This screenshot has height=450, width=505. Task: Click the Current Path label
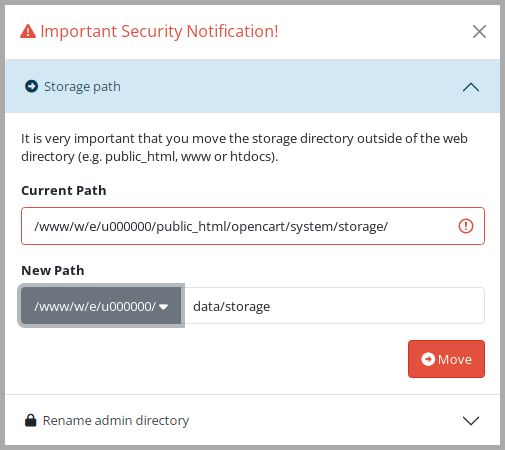click(x=64, y=190)
